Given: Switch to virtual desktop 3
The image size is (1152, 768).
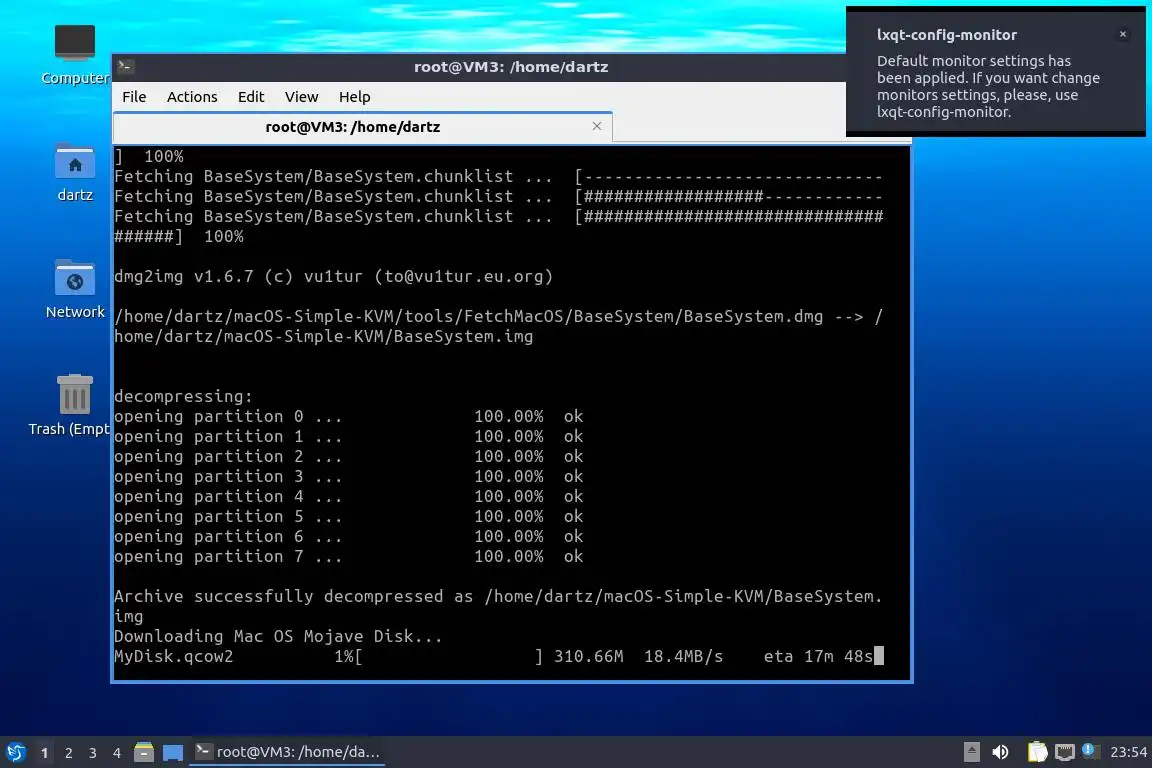Looking at the screenshot, I should click(93, 753).
